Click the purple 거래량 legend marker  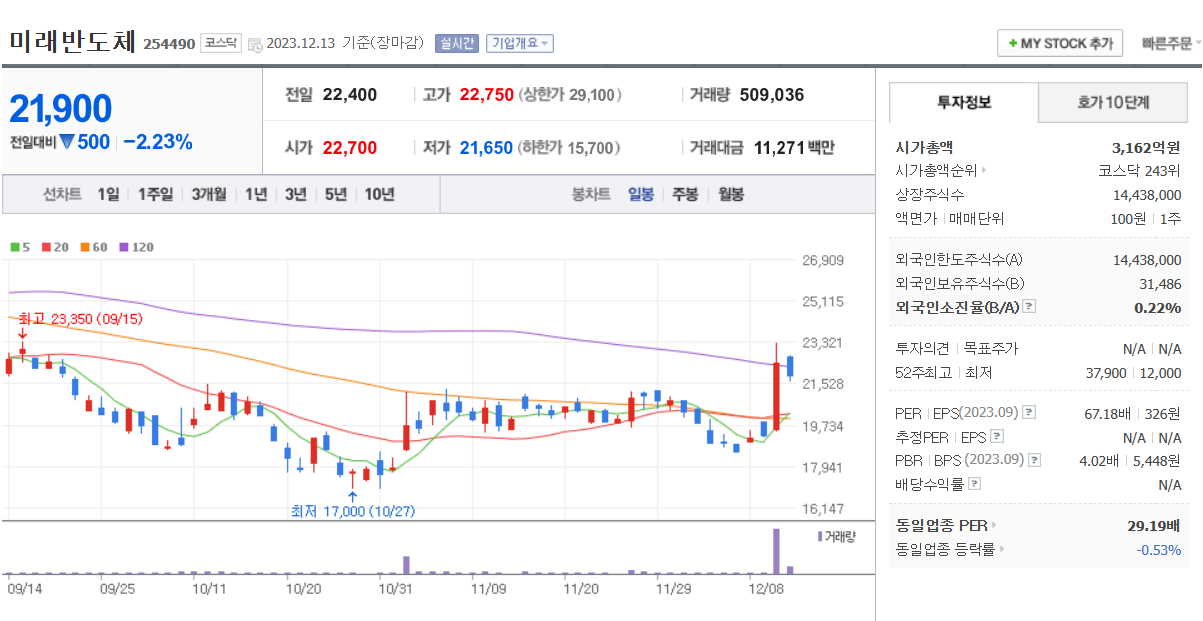click(x=820, y=537)
